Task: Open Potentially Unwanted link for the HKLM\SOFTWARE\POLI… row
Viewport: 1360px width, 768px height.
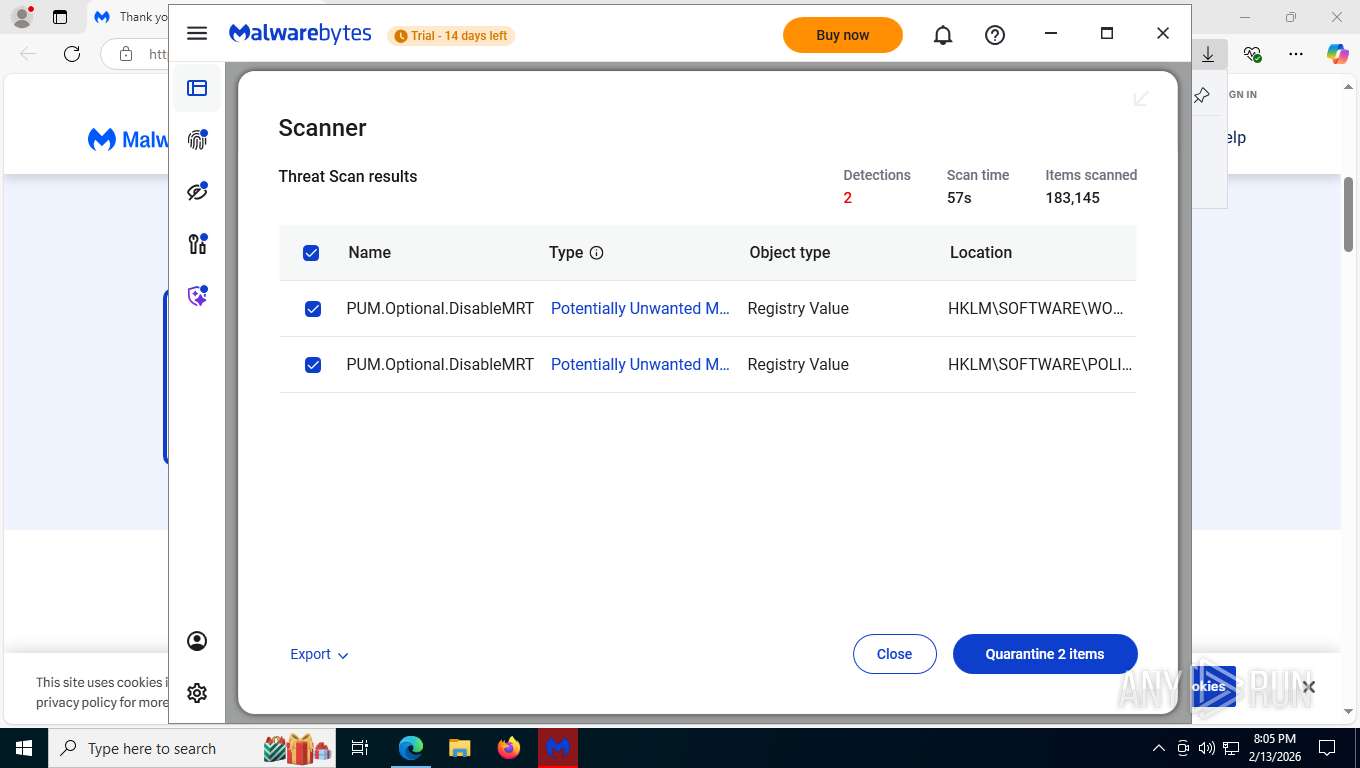Action: (640, 364)
